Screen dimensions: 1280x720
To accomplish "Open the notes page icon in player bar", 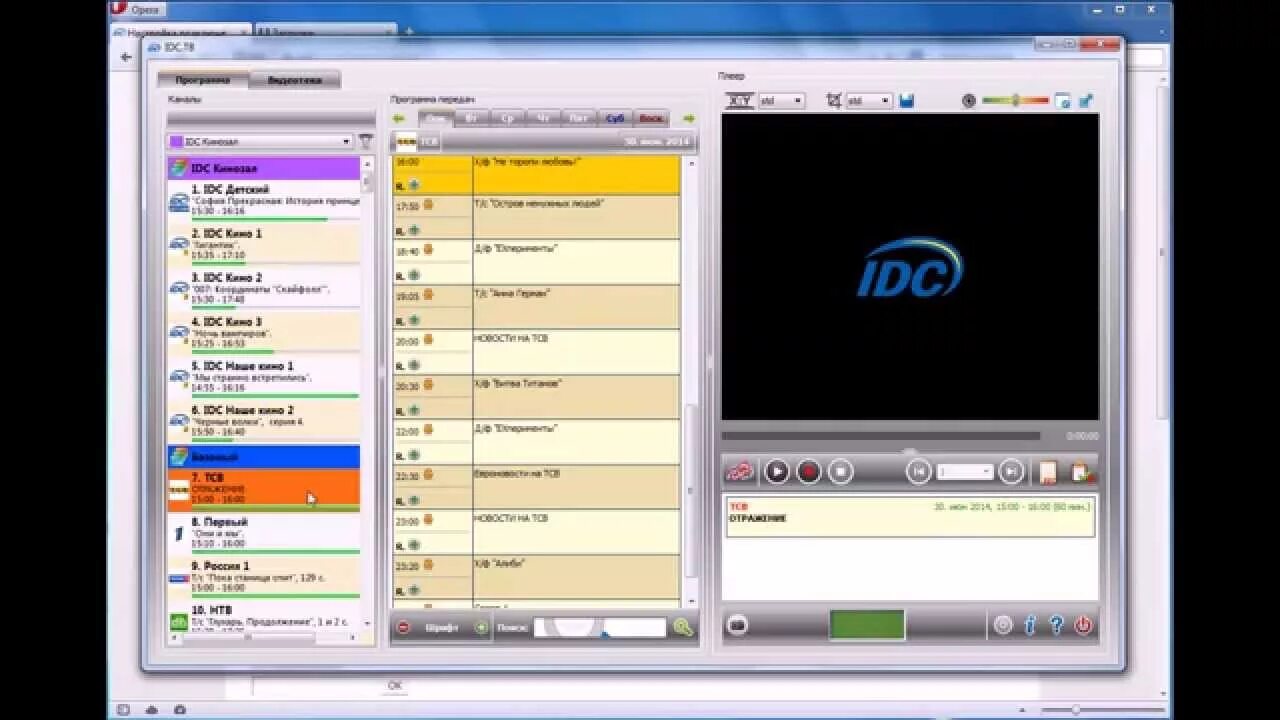I will [1048, 471].
